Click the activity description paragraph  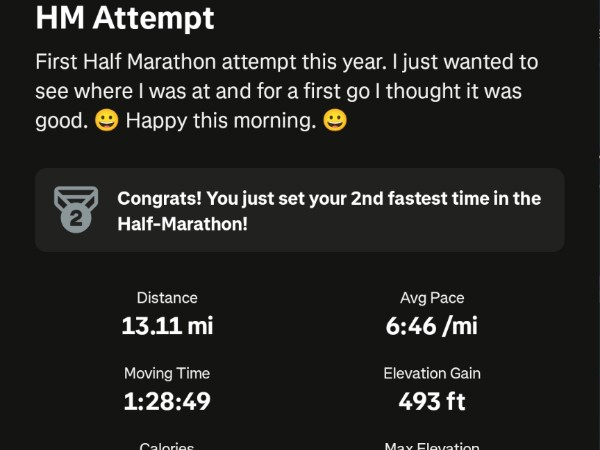[285, 92]
